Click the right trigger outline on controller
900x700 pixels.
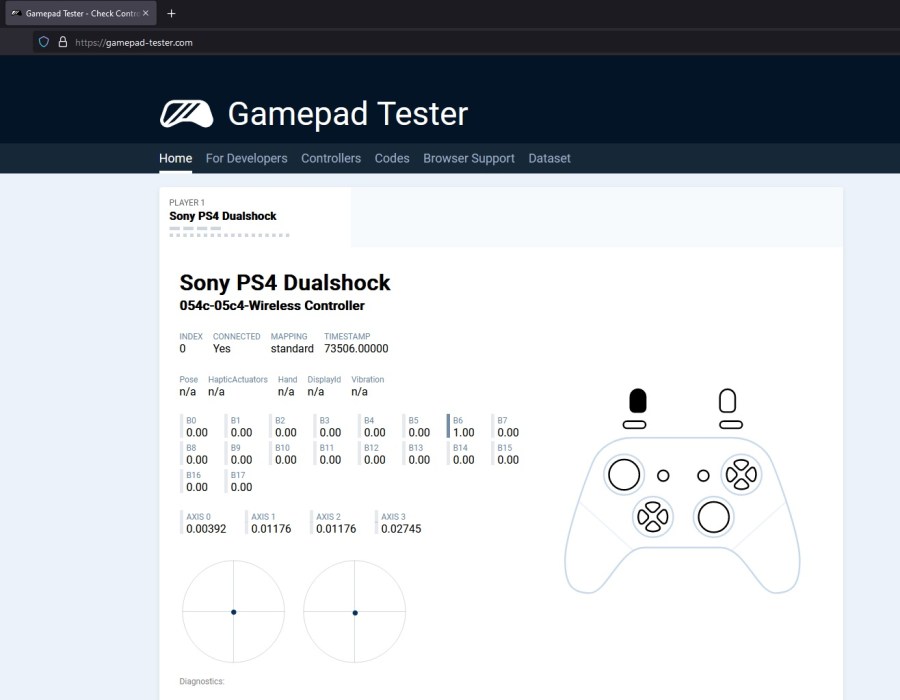point(728,401)
